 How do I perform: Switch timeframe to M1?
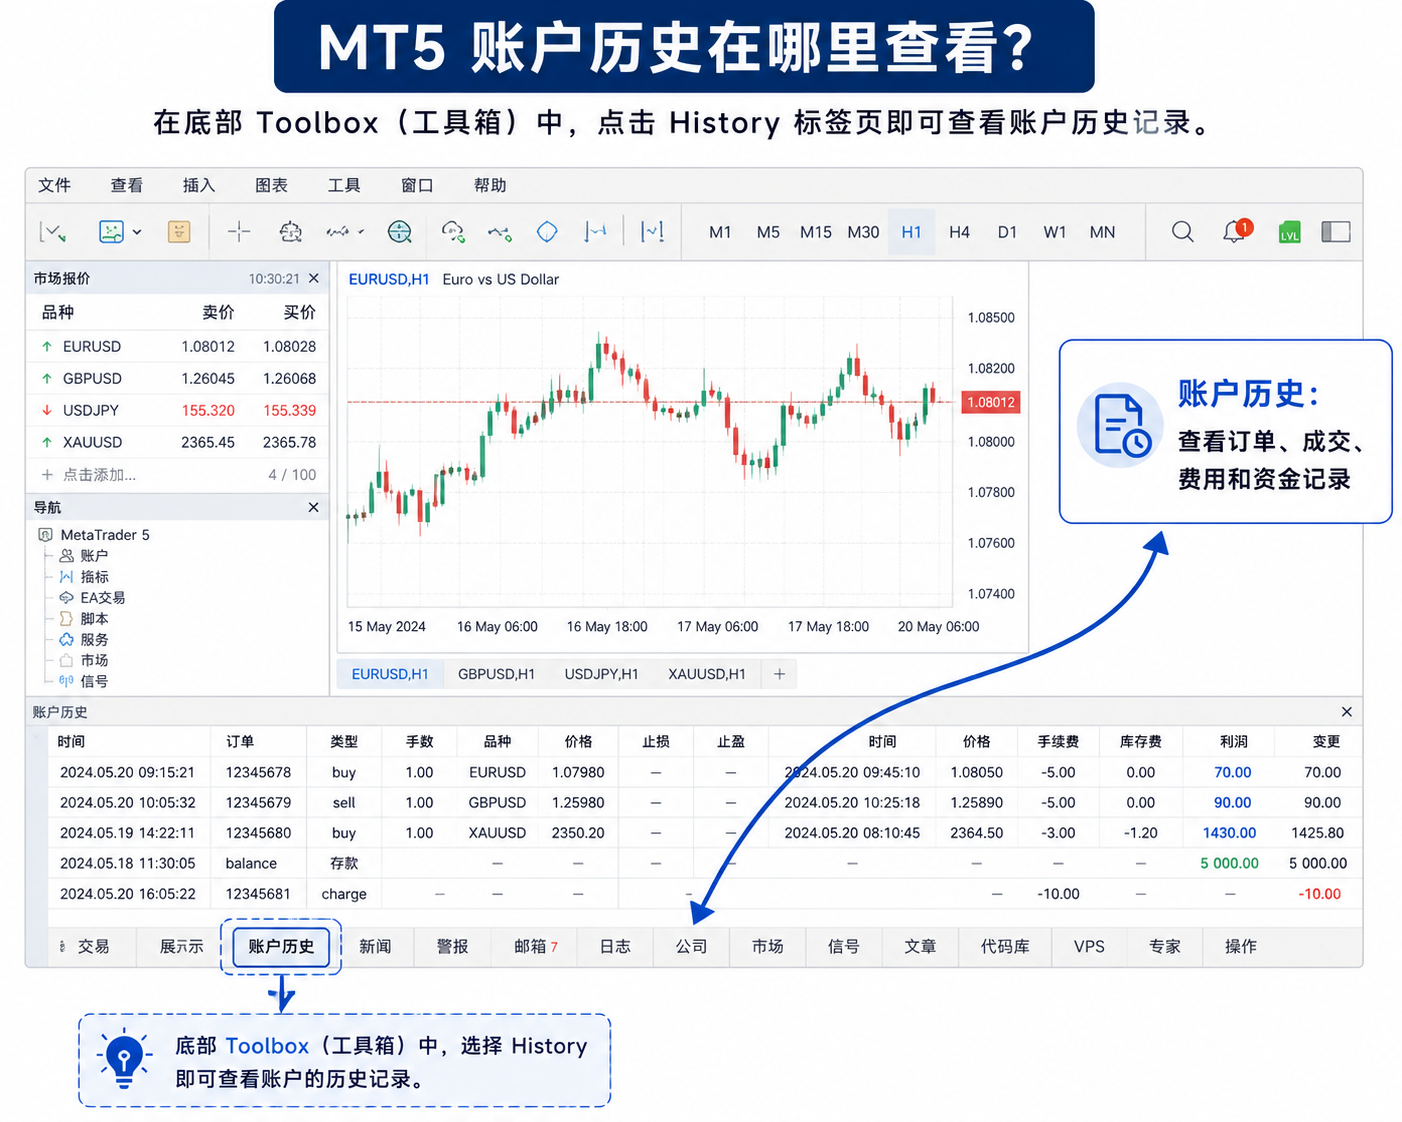[720, 232]
